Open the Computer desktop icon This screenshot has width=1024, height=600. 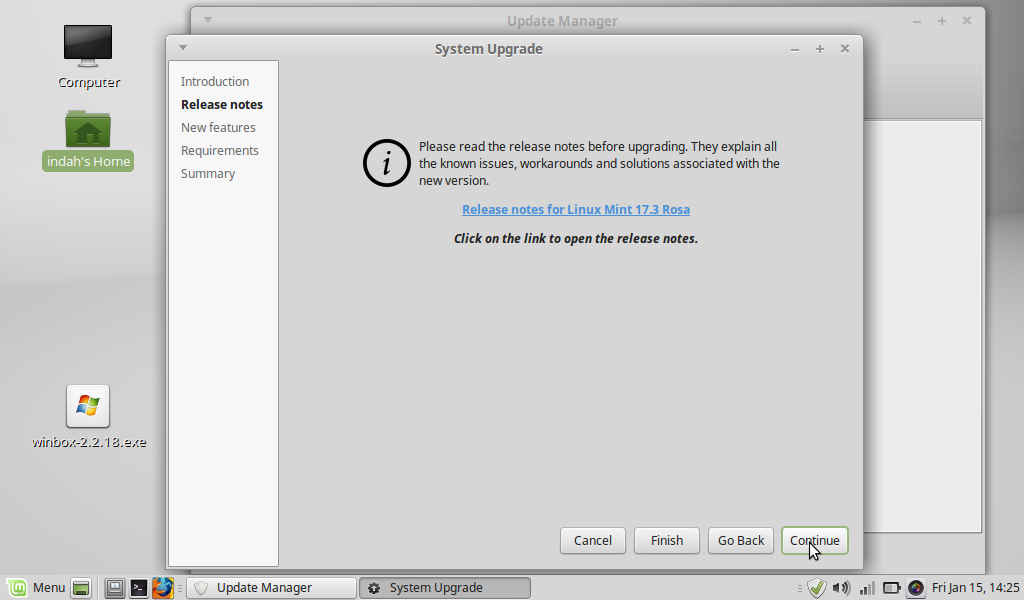[x=88, y=47]
